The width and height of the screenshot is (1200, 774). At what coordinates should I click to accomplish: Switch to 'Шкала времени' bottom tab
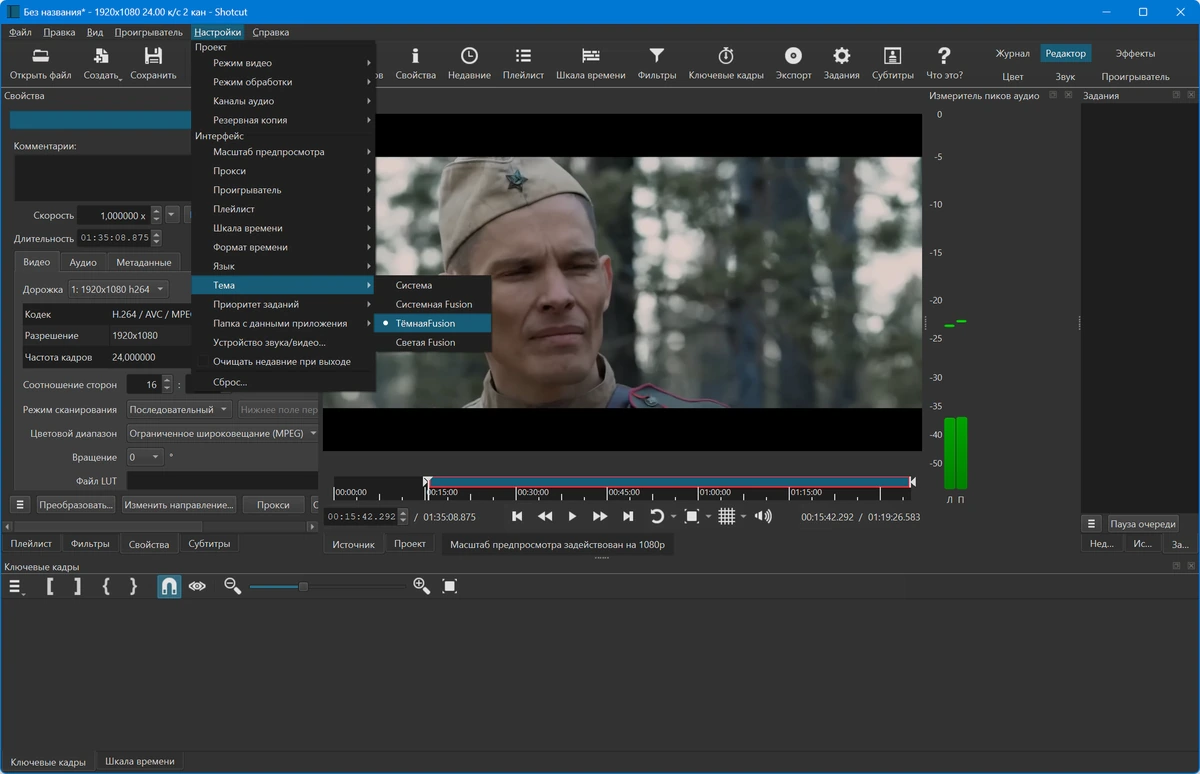(140, 762)
